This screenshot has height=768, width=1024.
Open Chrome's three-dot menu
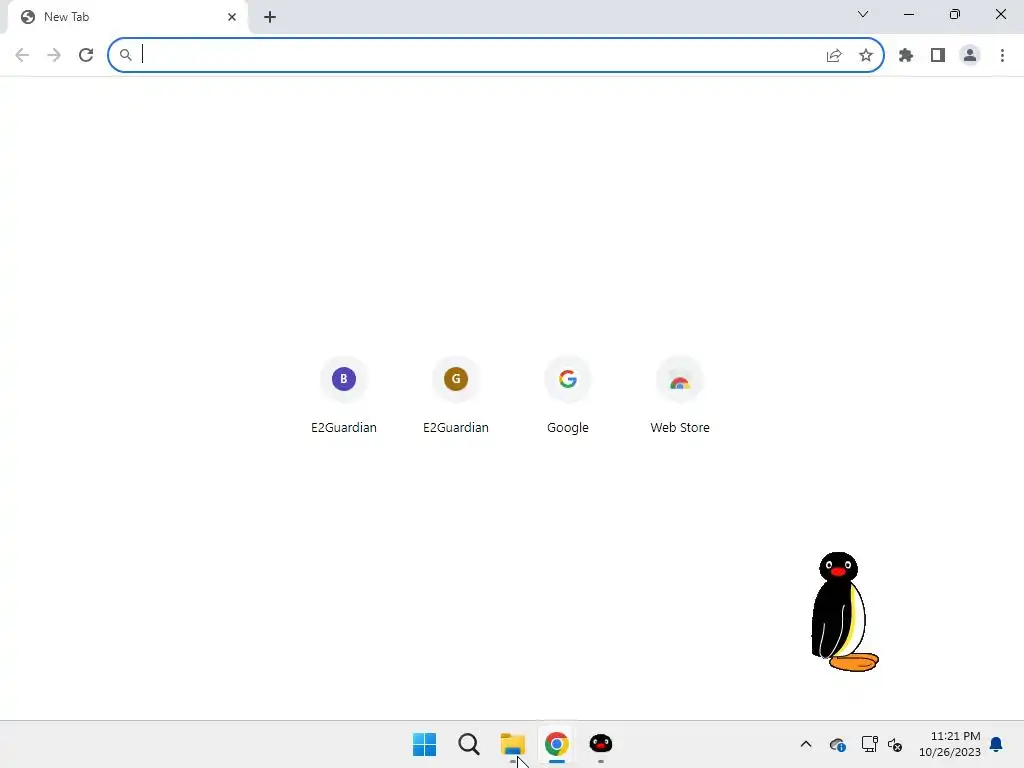pyautogui.click(x=1002, y=56)
